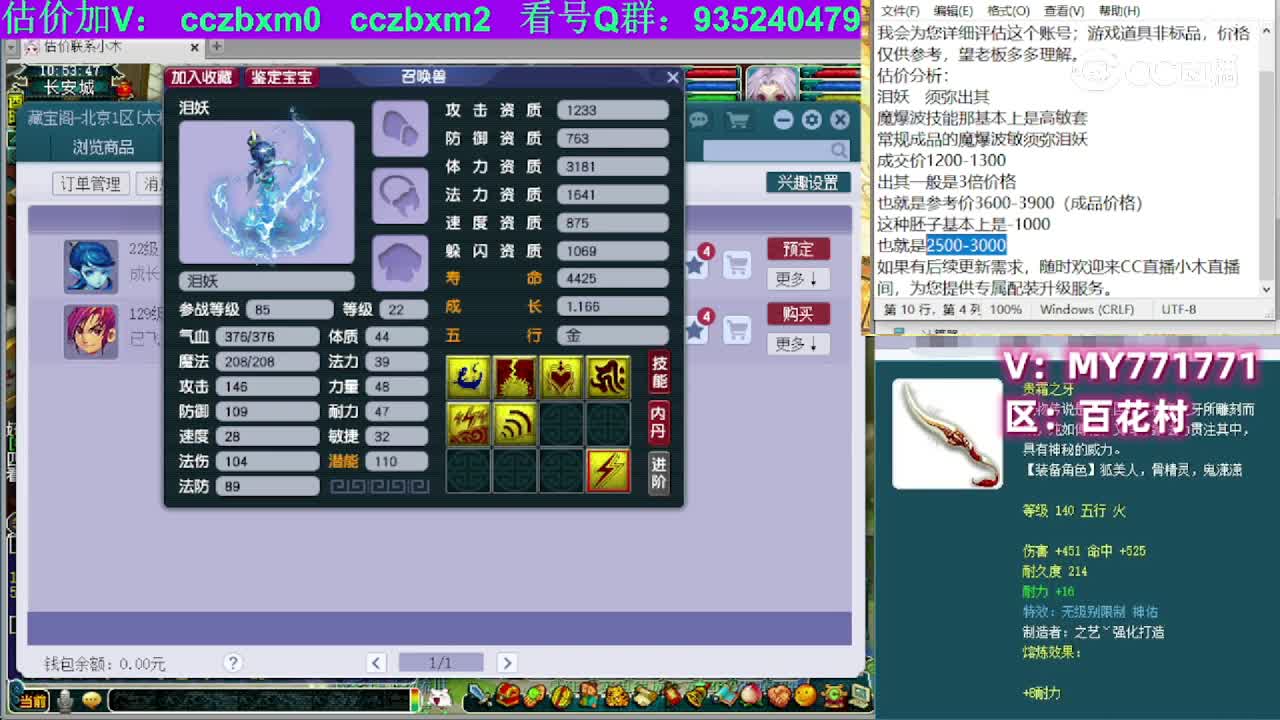Add the second listing to cart

pos(737,329)
